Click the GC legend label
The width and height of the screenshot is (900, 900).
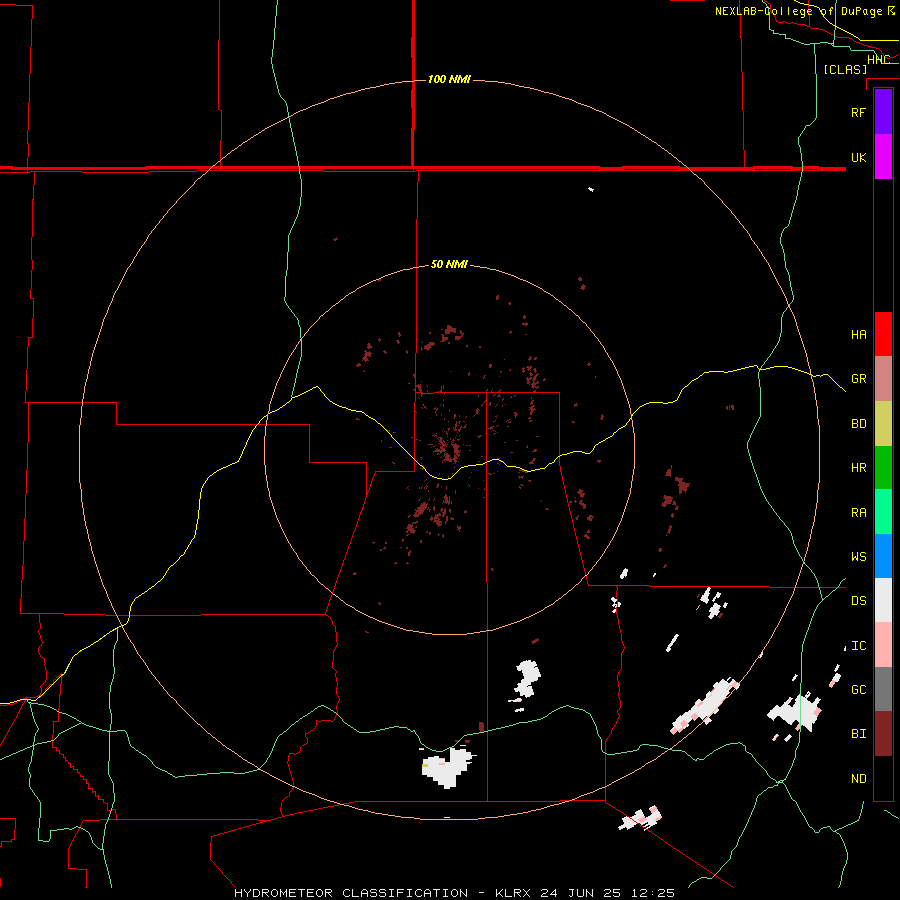click(858, 690)
